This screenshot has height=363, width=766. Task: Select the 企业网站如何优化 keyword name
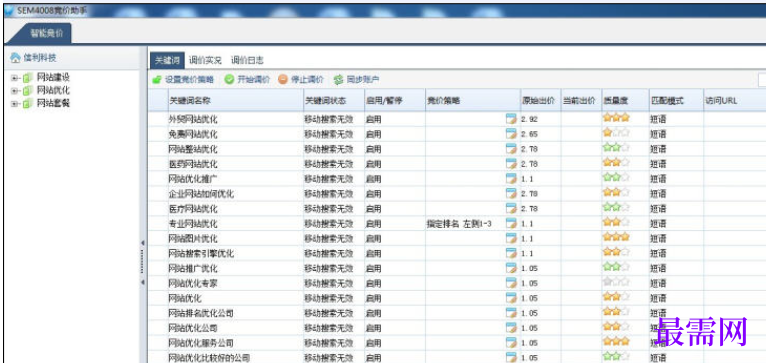pyautogui.click(x=201, y=193)
